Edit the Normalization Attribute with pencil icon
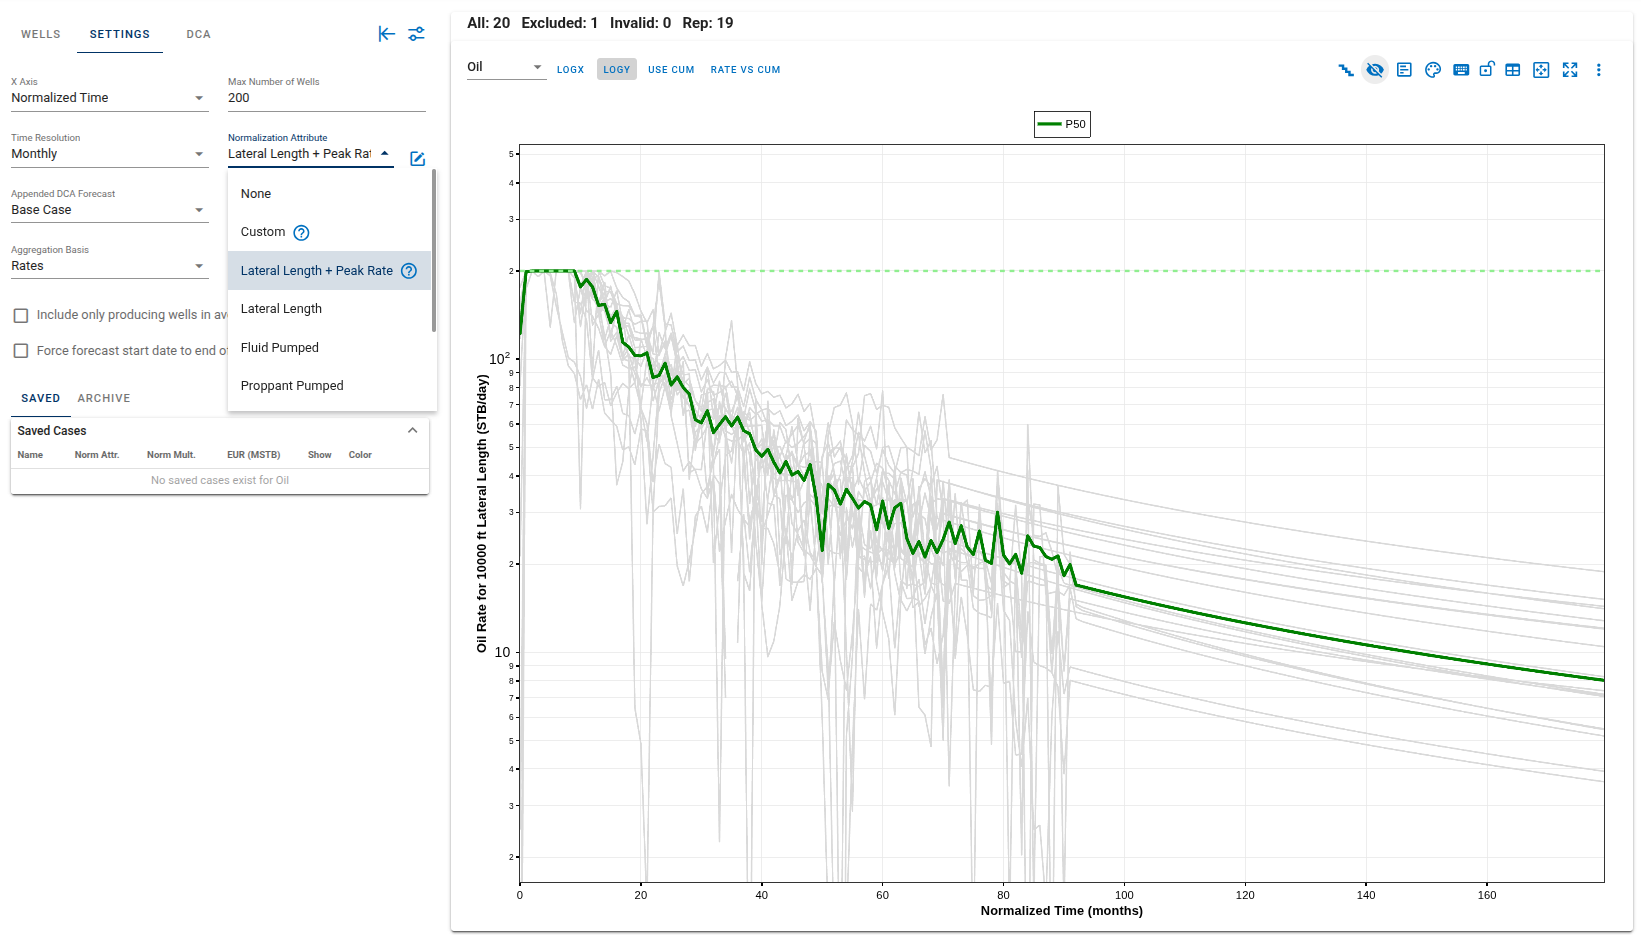The height and width of the screenshot is (935, 1641). [x=417, y=158]
